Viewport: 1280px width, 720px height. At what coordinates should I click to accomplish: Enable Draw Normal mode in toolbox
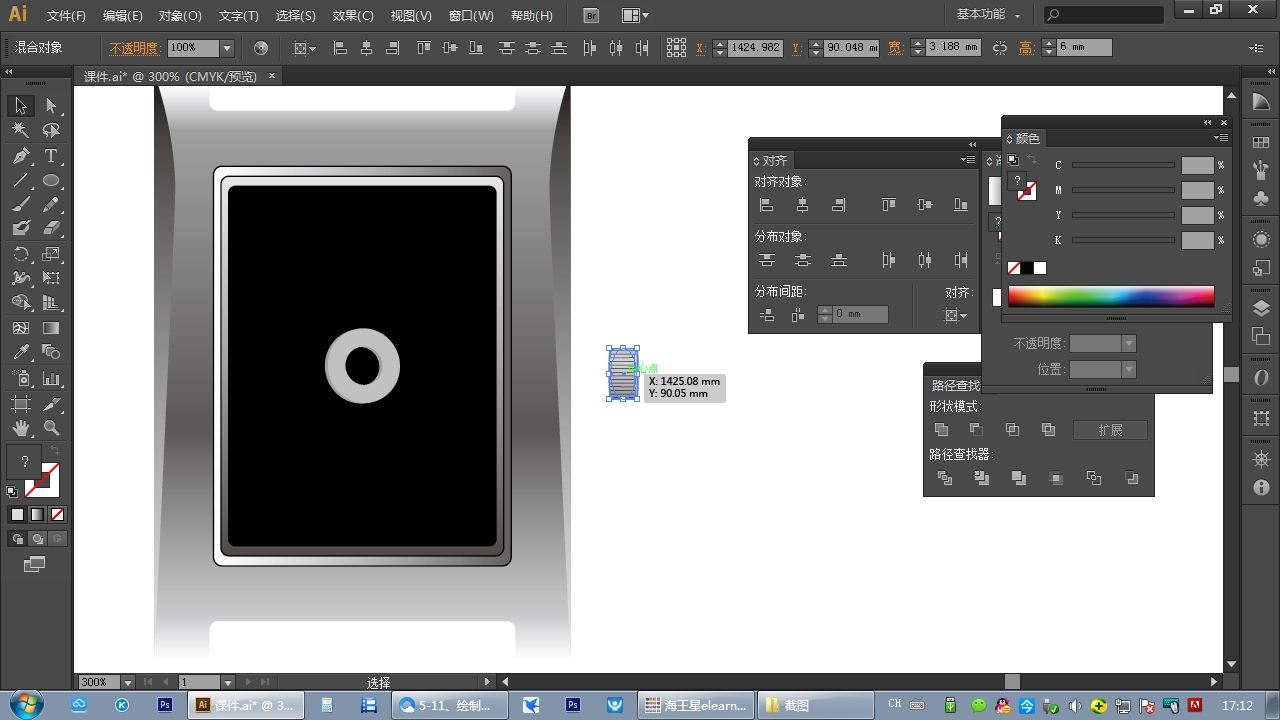click(x=17, y=539)
